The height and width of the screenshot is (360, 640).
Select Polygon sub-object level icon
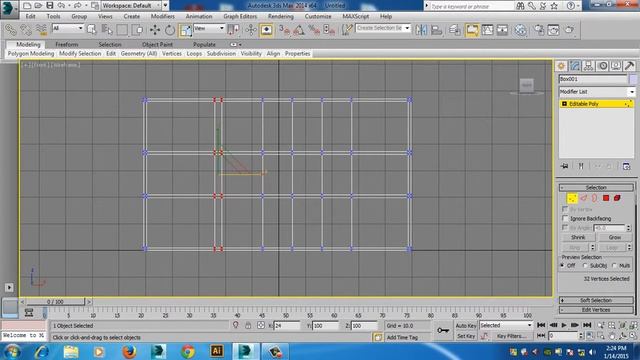(x=606, y=198)
